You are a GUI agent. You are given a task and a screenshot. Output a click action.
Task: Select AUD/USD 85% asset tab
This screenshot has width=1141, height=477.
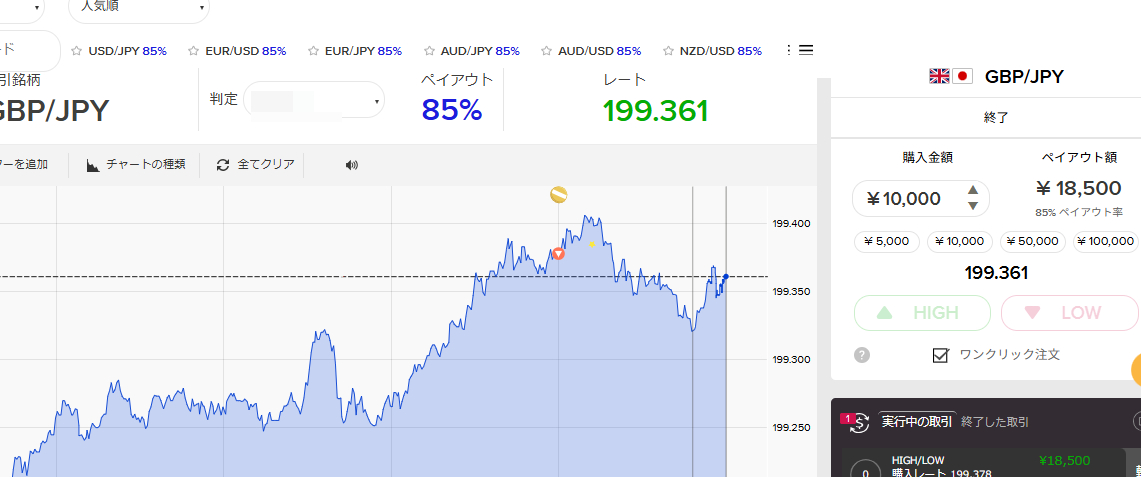click(600, 51)
